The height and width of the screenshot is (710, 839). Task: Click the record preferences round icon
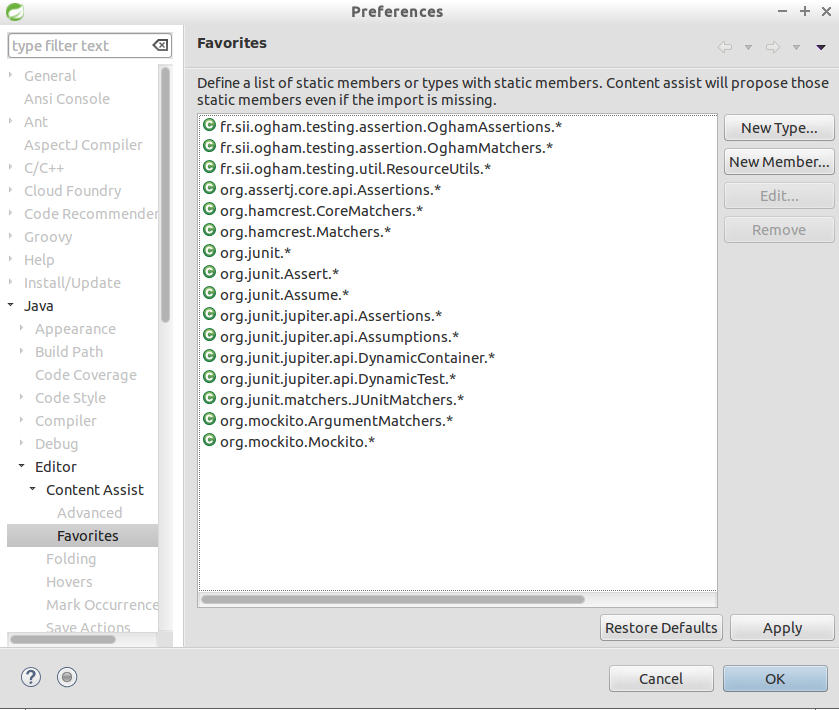click(67, 677)
